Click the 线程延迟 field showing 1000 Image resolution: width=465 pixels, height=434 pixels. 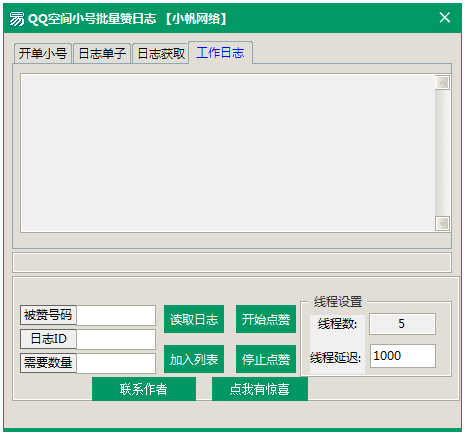pyautogui.click(x=403, y=356)
